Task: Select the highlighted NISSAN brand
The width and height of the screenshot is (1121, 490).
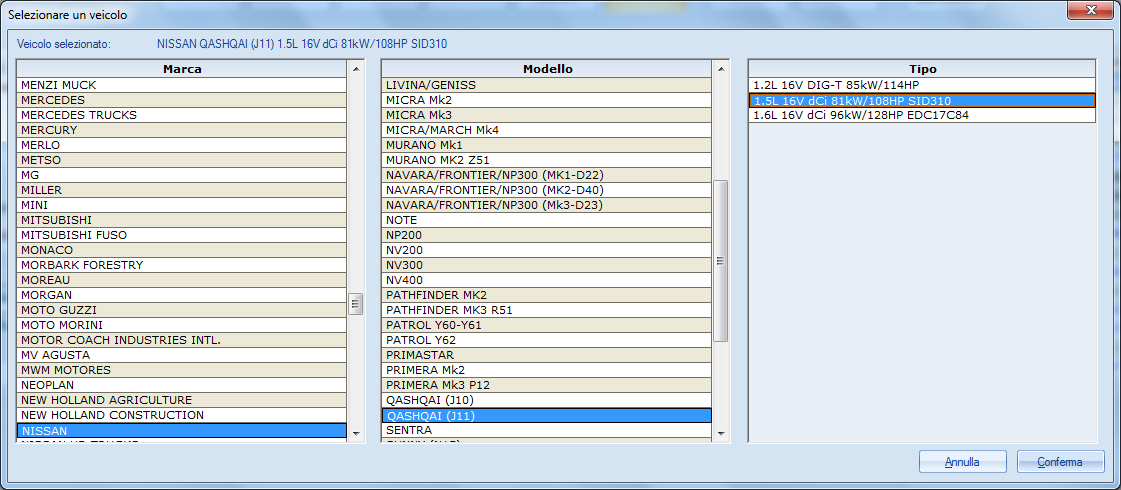Action: point(182,431)
